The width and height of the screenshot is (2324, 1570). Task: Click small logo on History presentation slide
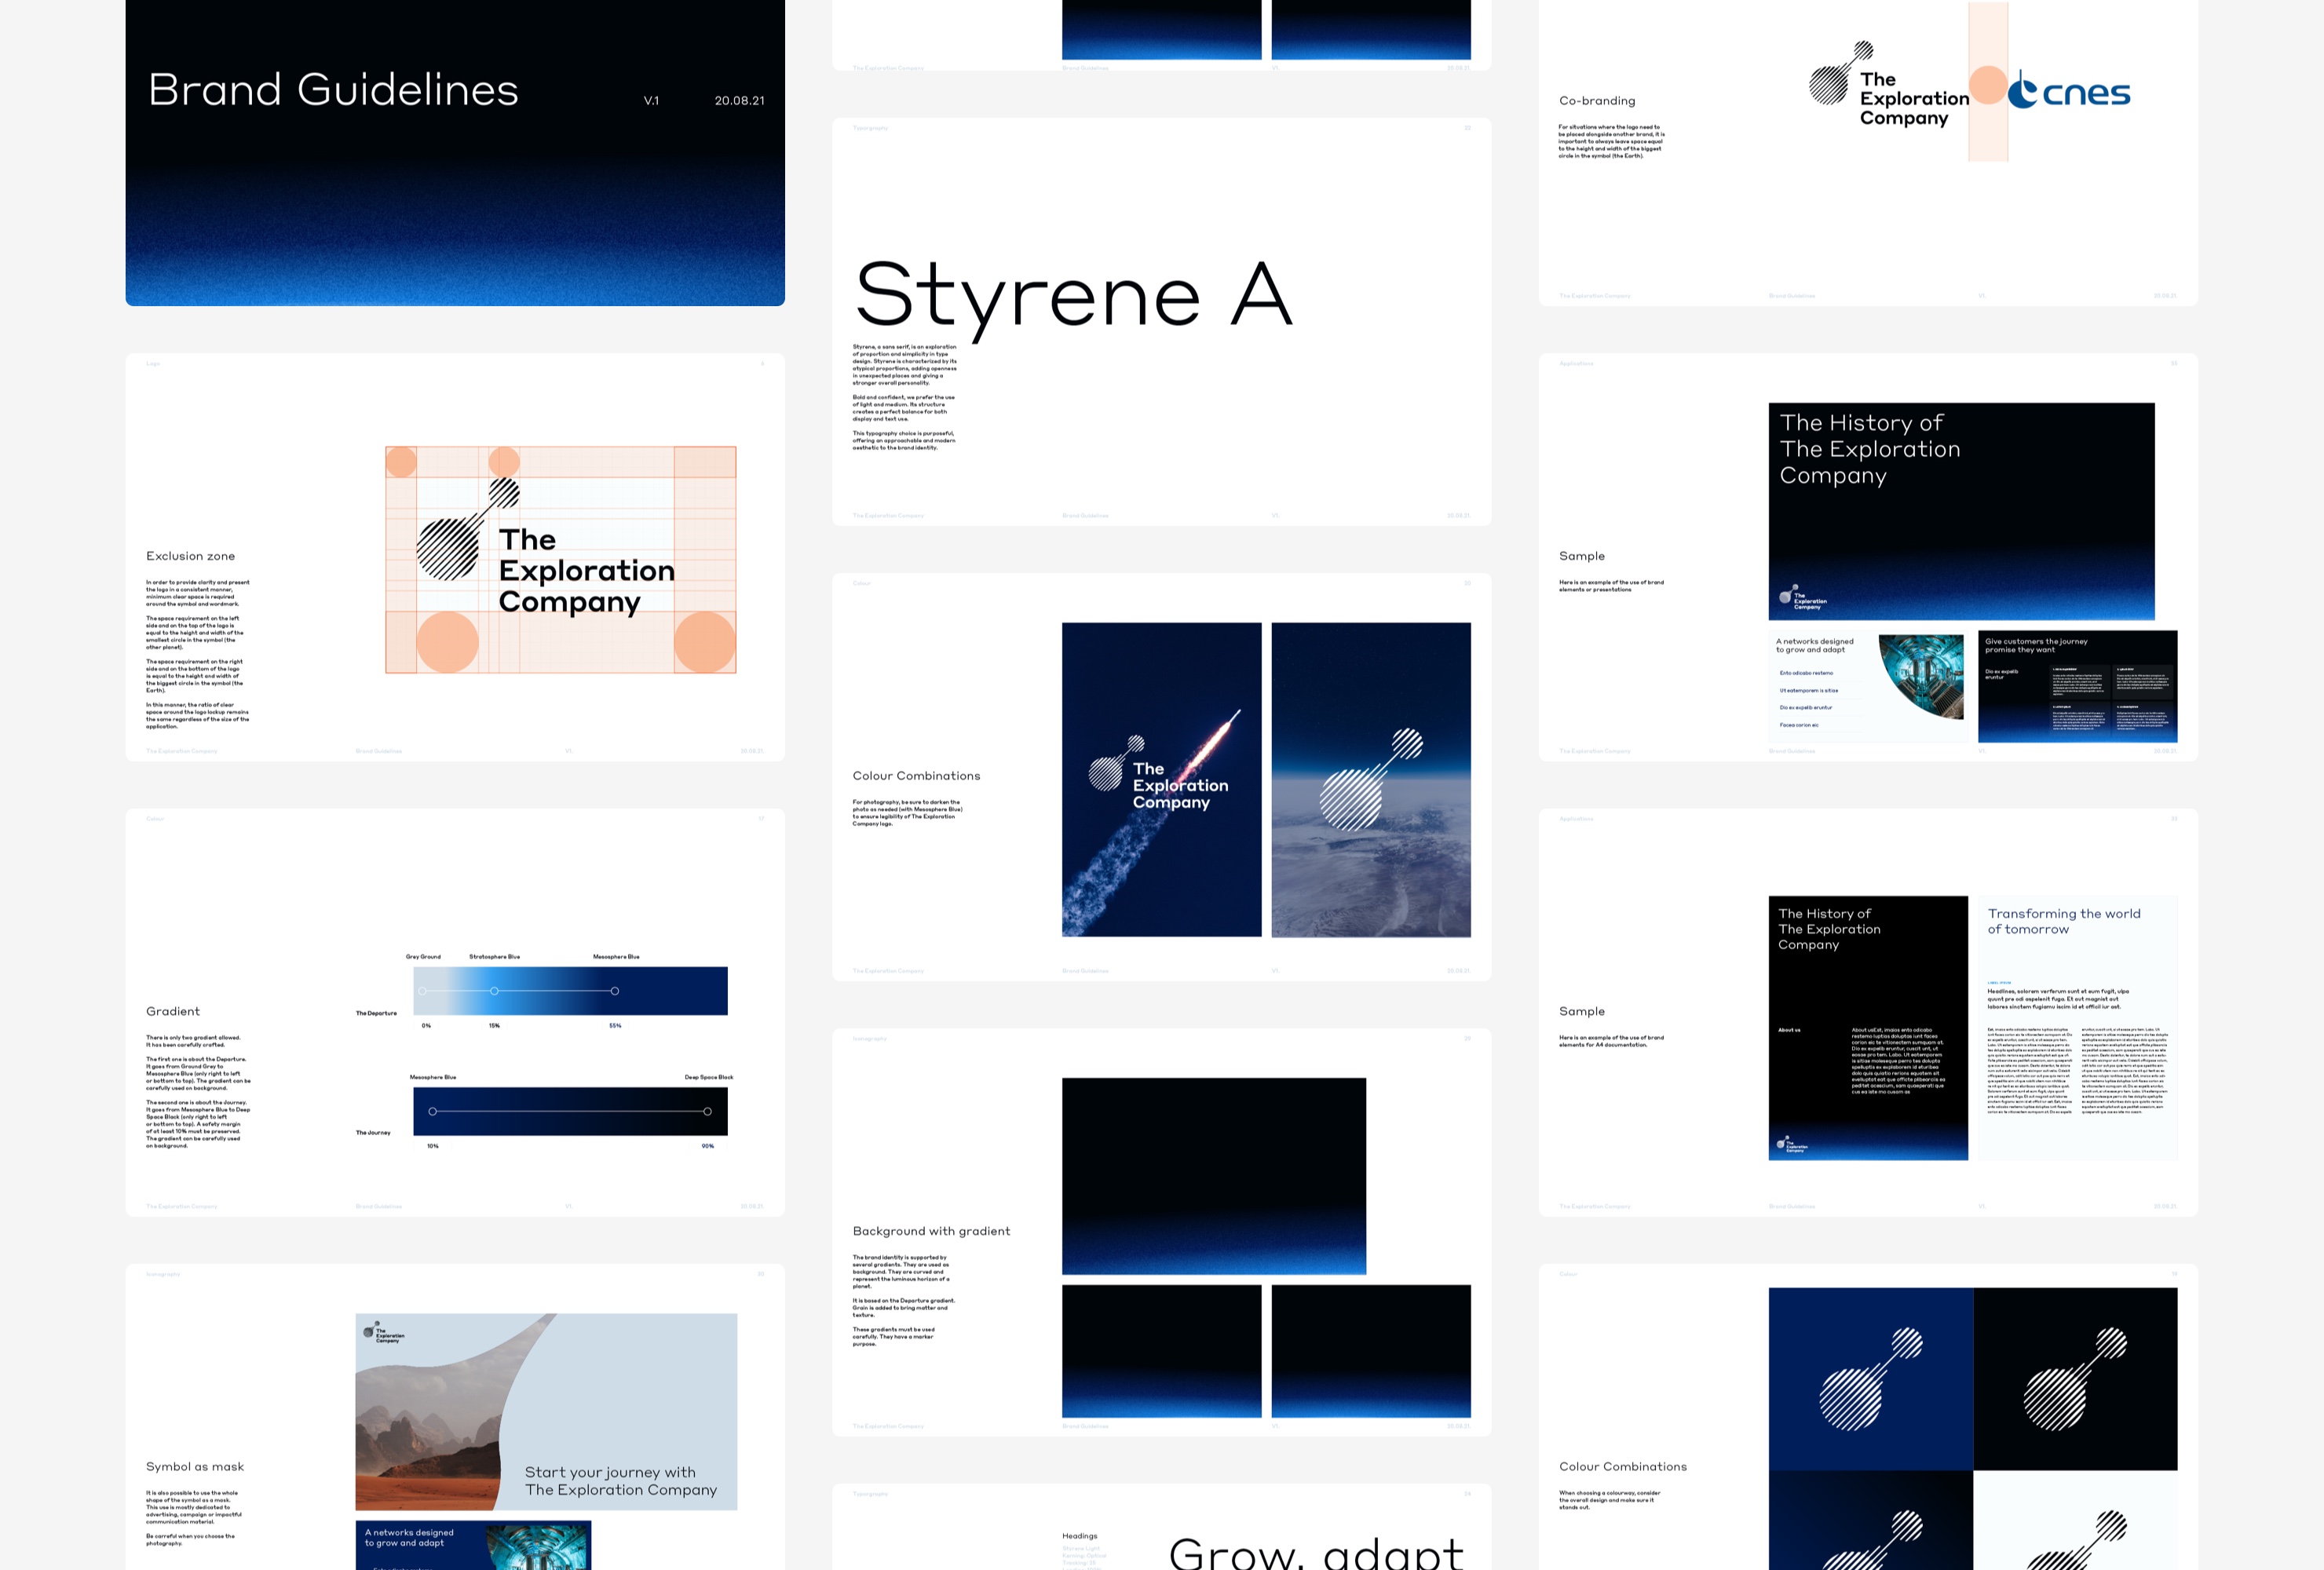click(x=1803, y=597)
